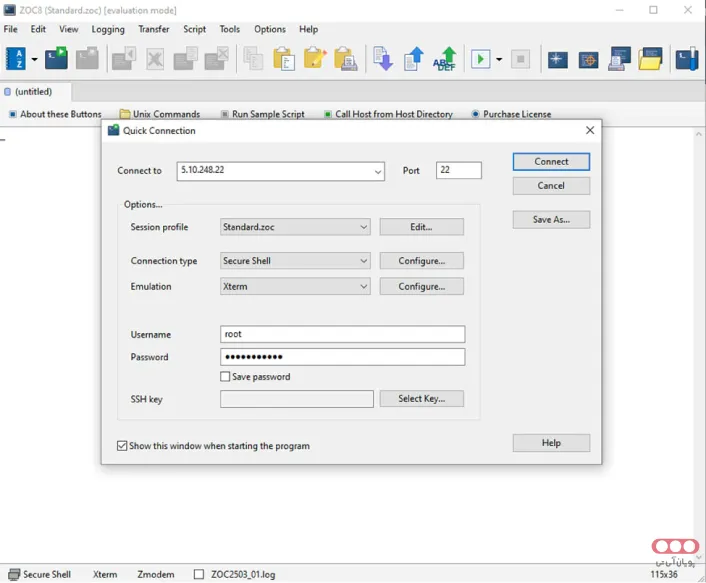This screenshot has height=583, width=706.
Task: Open the Emulation Xterm dropdown
Action: point(363,287)
